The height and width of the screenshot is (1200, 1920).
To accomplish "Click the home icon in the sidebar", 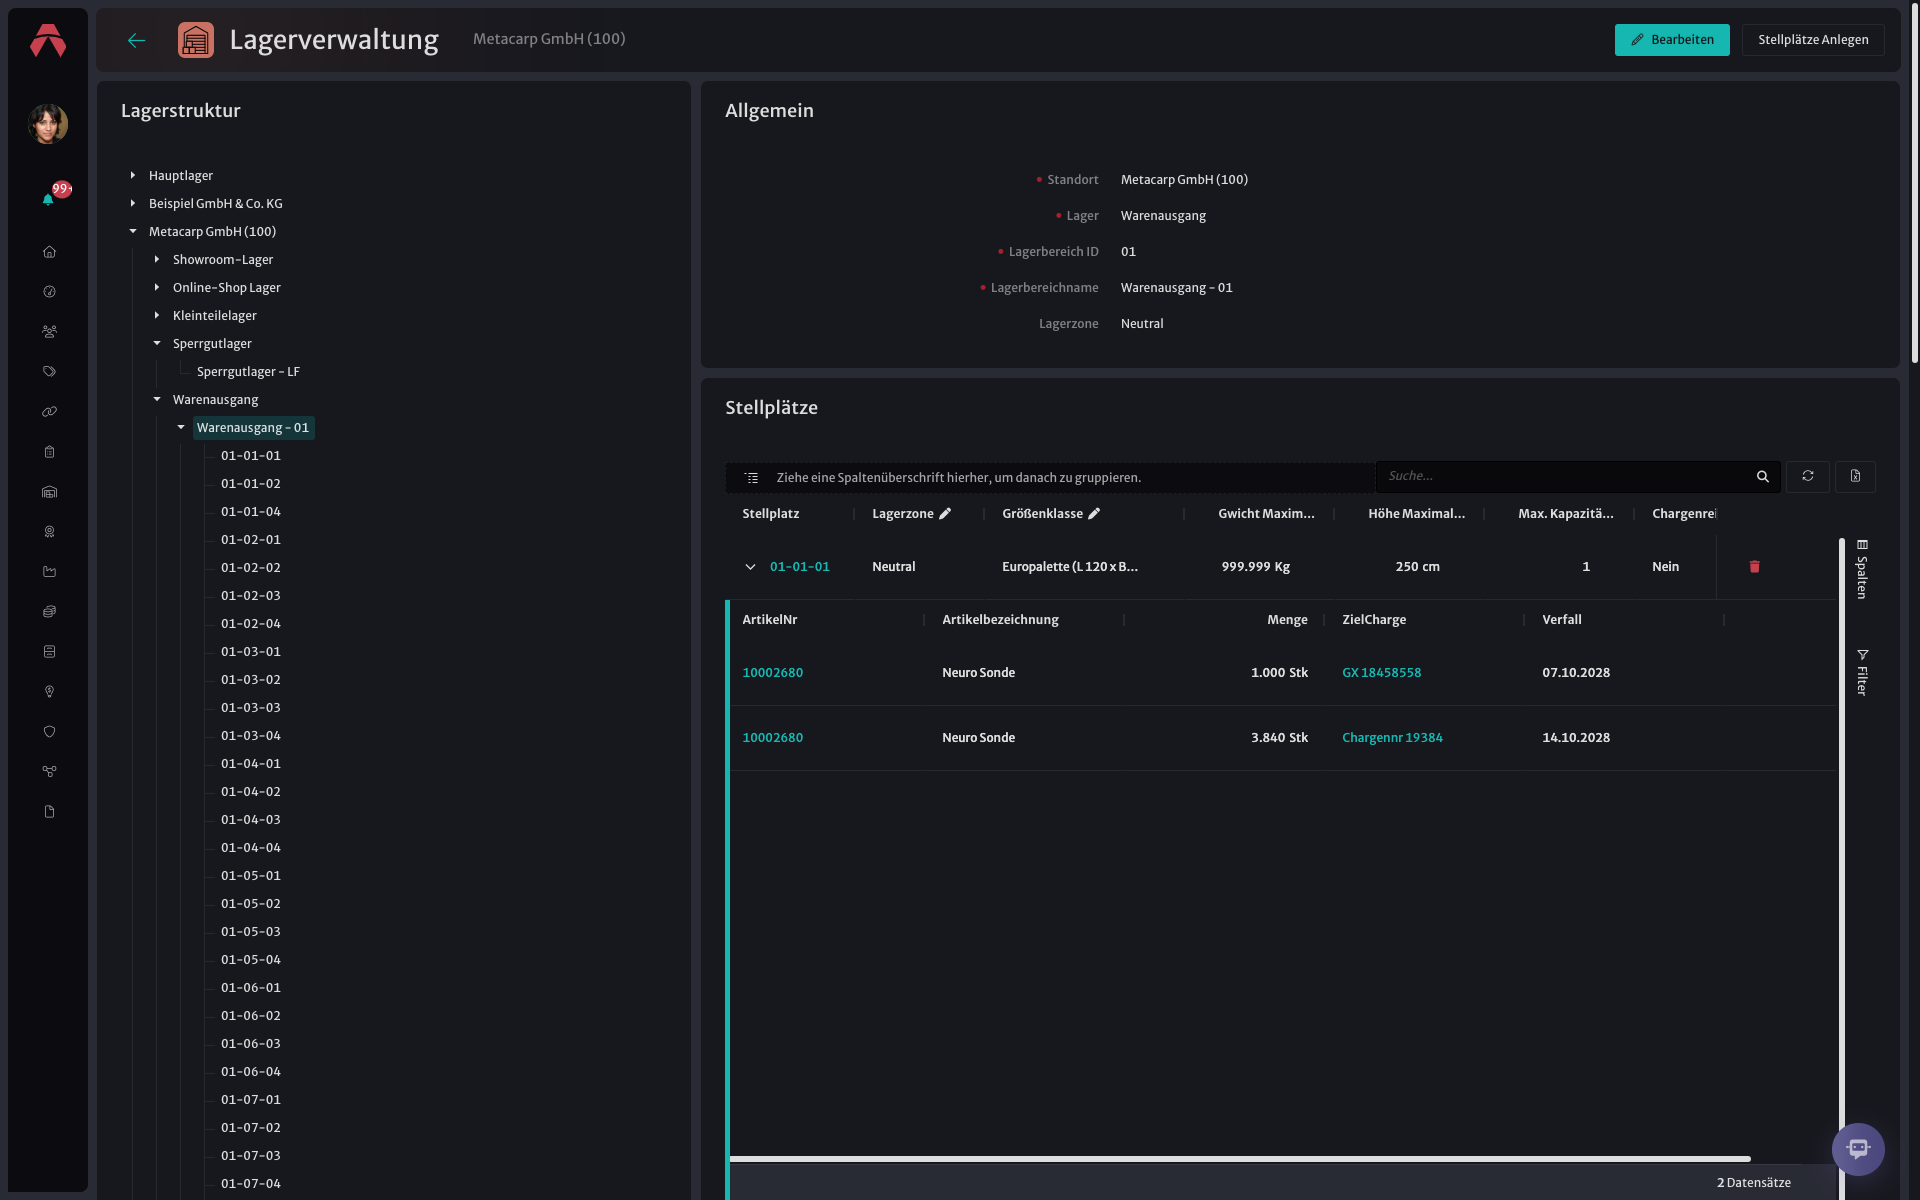I will 49,252.
